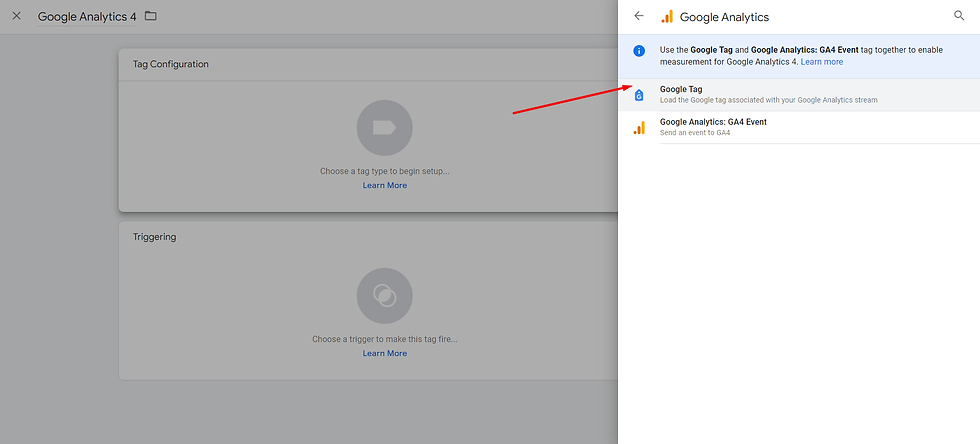Select the Google Tag tag type
Viewport: 980px width, 444px height.
click(799, 94)
